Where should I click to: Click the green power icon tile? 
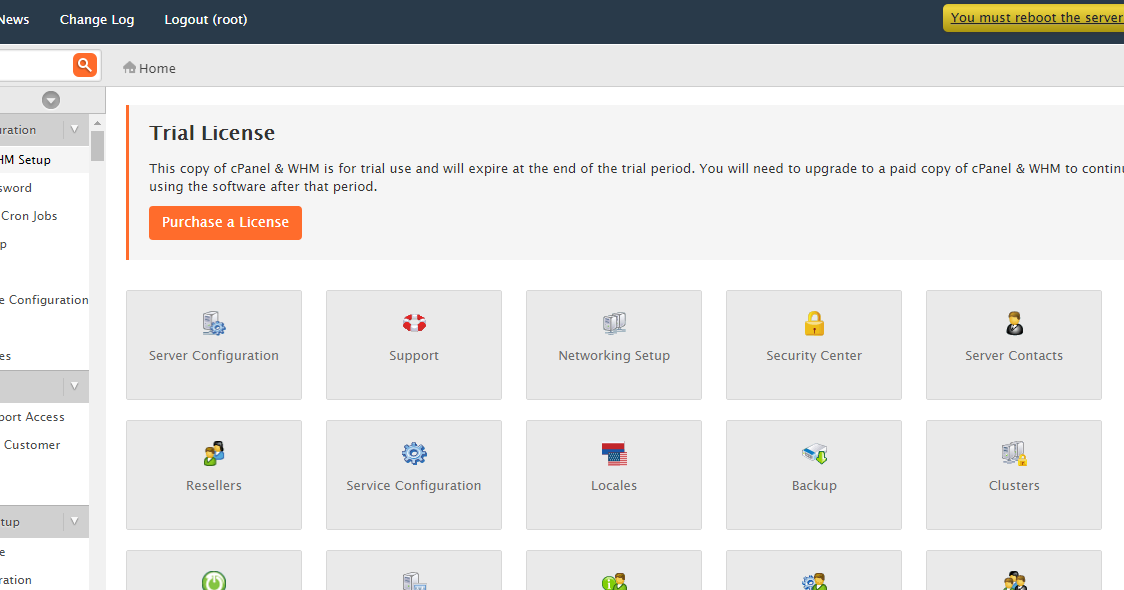[x=214, y=571]
